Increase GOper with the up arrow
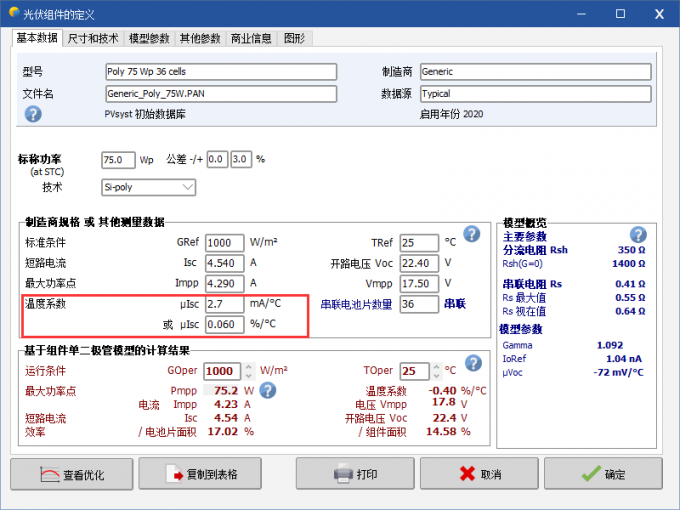Screen dimensions: 680x510 pos(248,367)
